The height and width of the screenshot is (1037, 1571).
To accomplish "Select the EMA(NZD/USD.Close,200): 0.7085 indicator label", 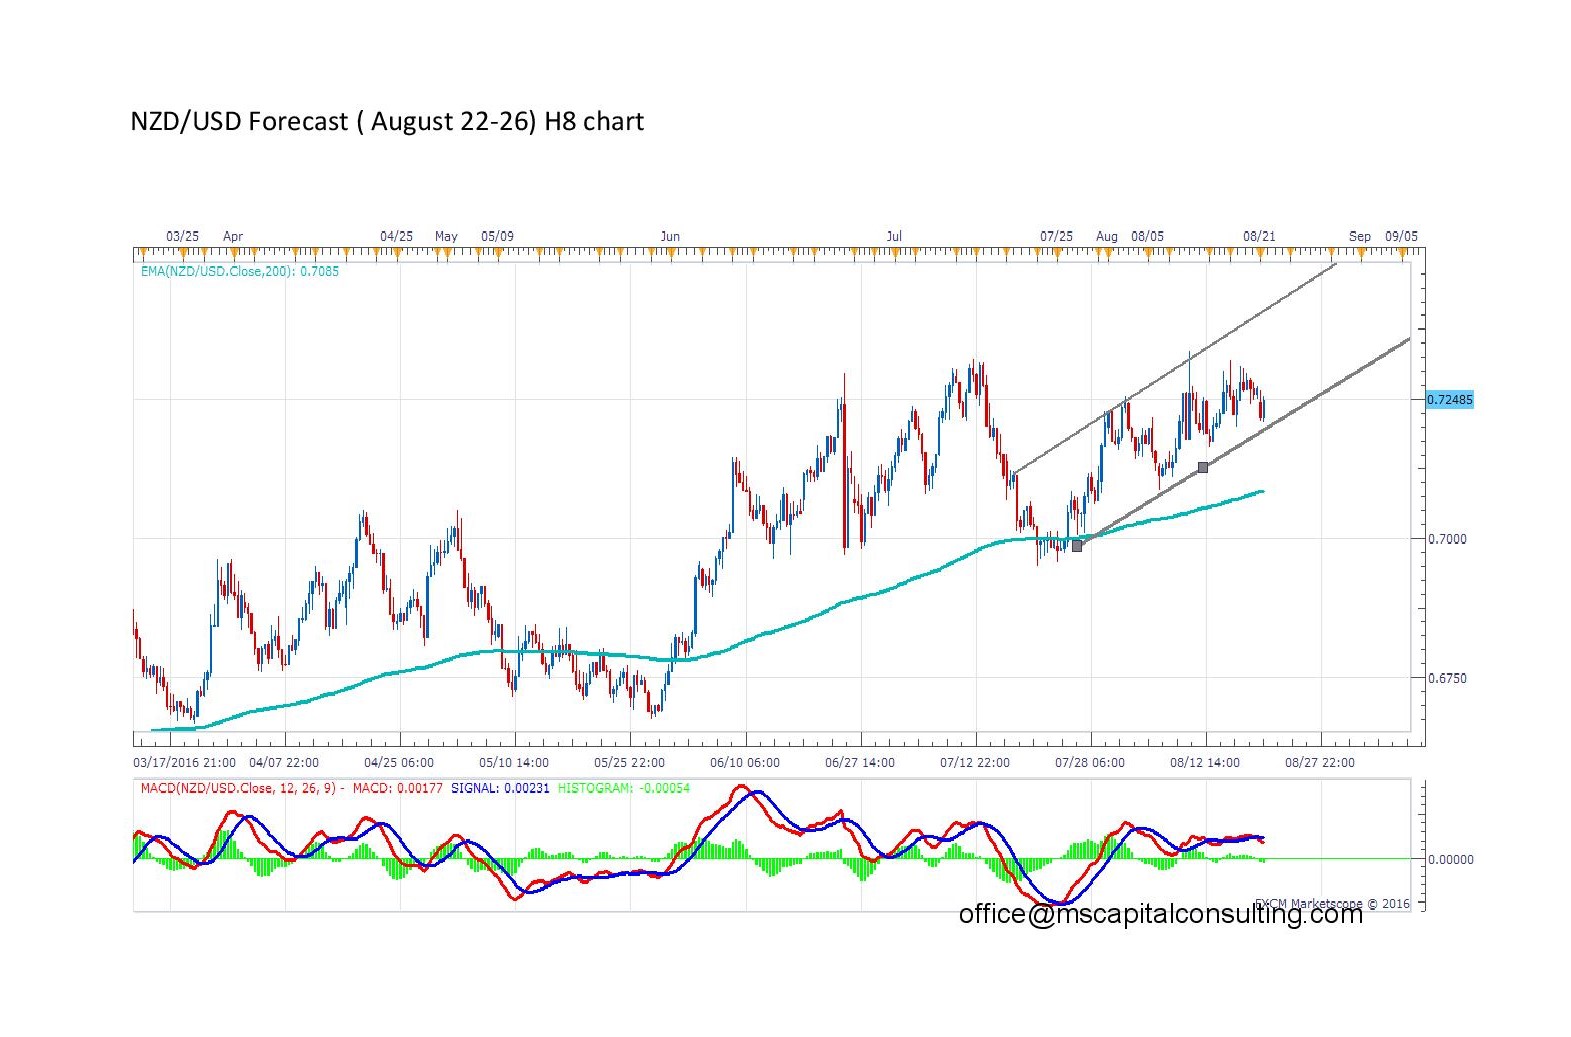I will (240, 271).
